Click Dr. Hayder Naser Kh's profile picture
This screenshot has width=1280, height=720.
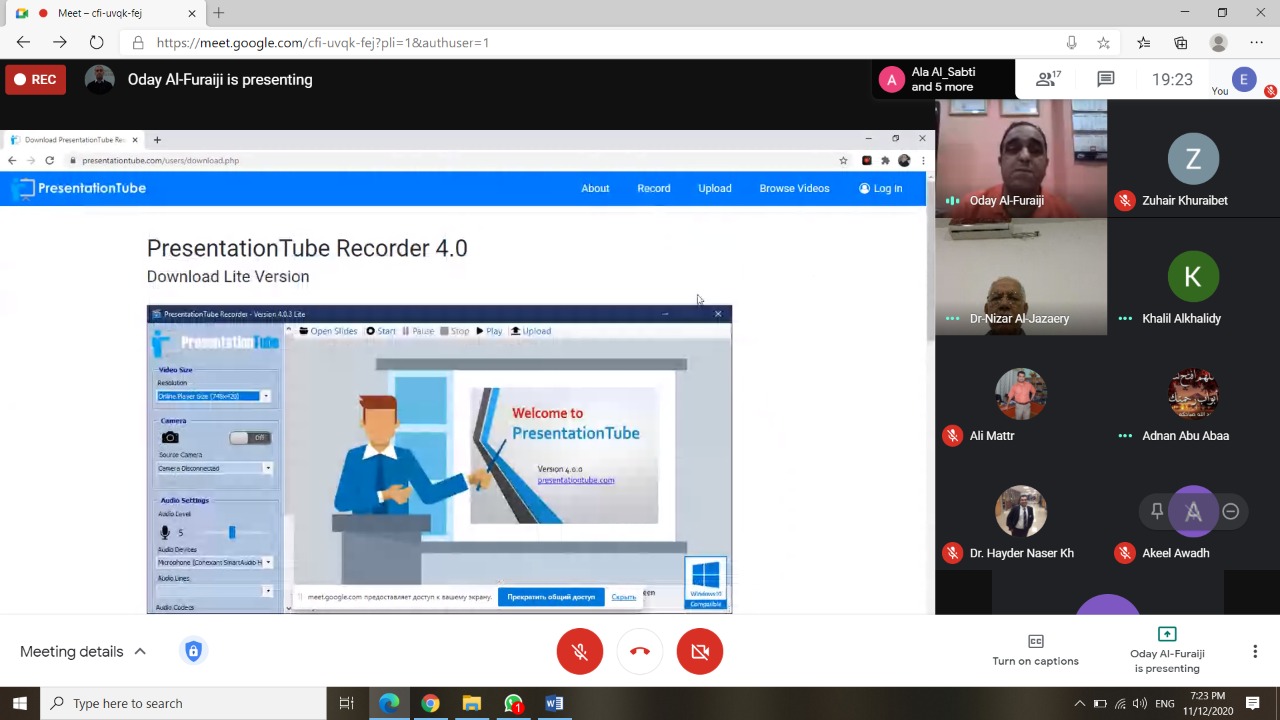coord(1020,511)
